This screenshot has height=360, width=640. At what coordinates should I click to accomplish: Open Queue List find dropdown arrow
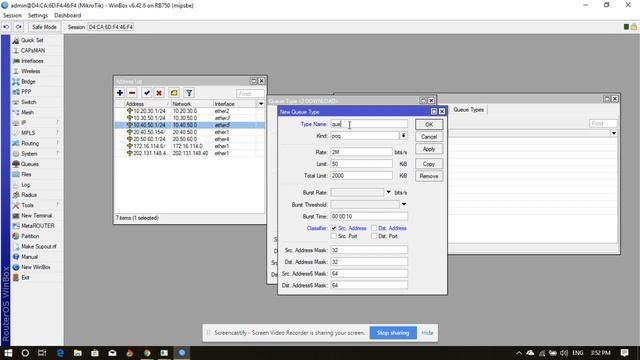613,133
